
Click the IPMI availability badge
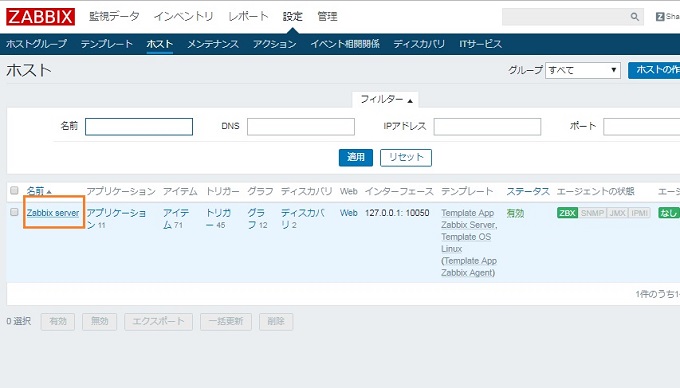[x=639, y=213]
